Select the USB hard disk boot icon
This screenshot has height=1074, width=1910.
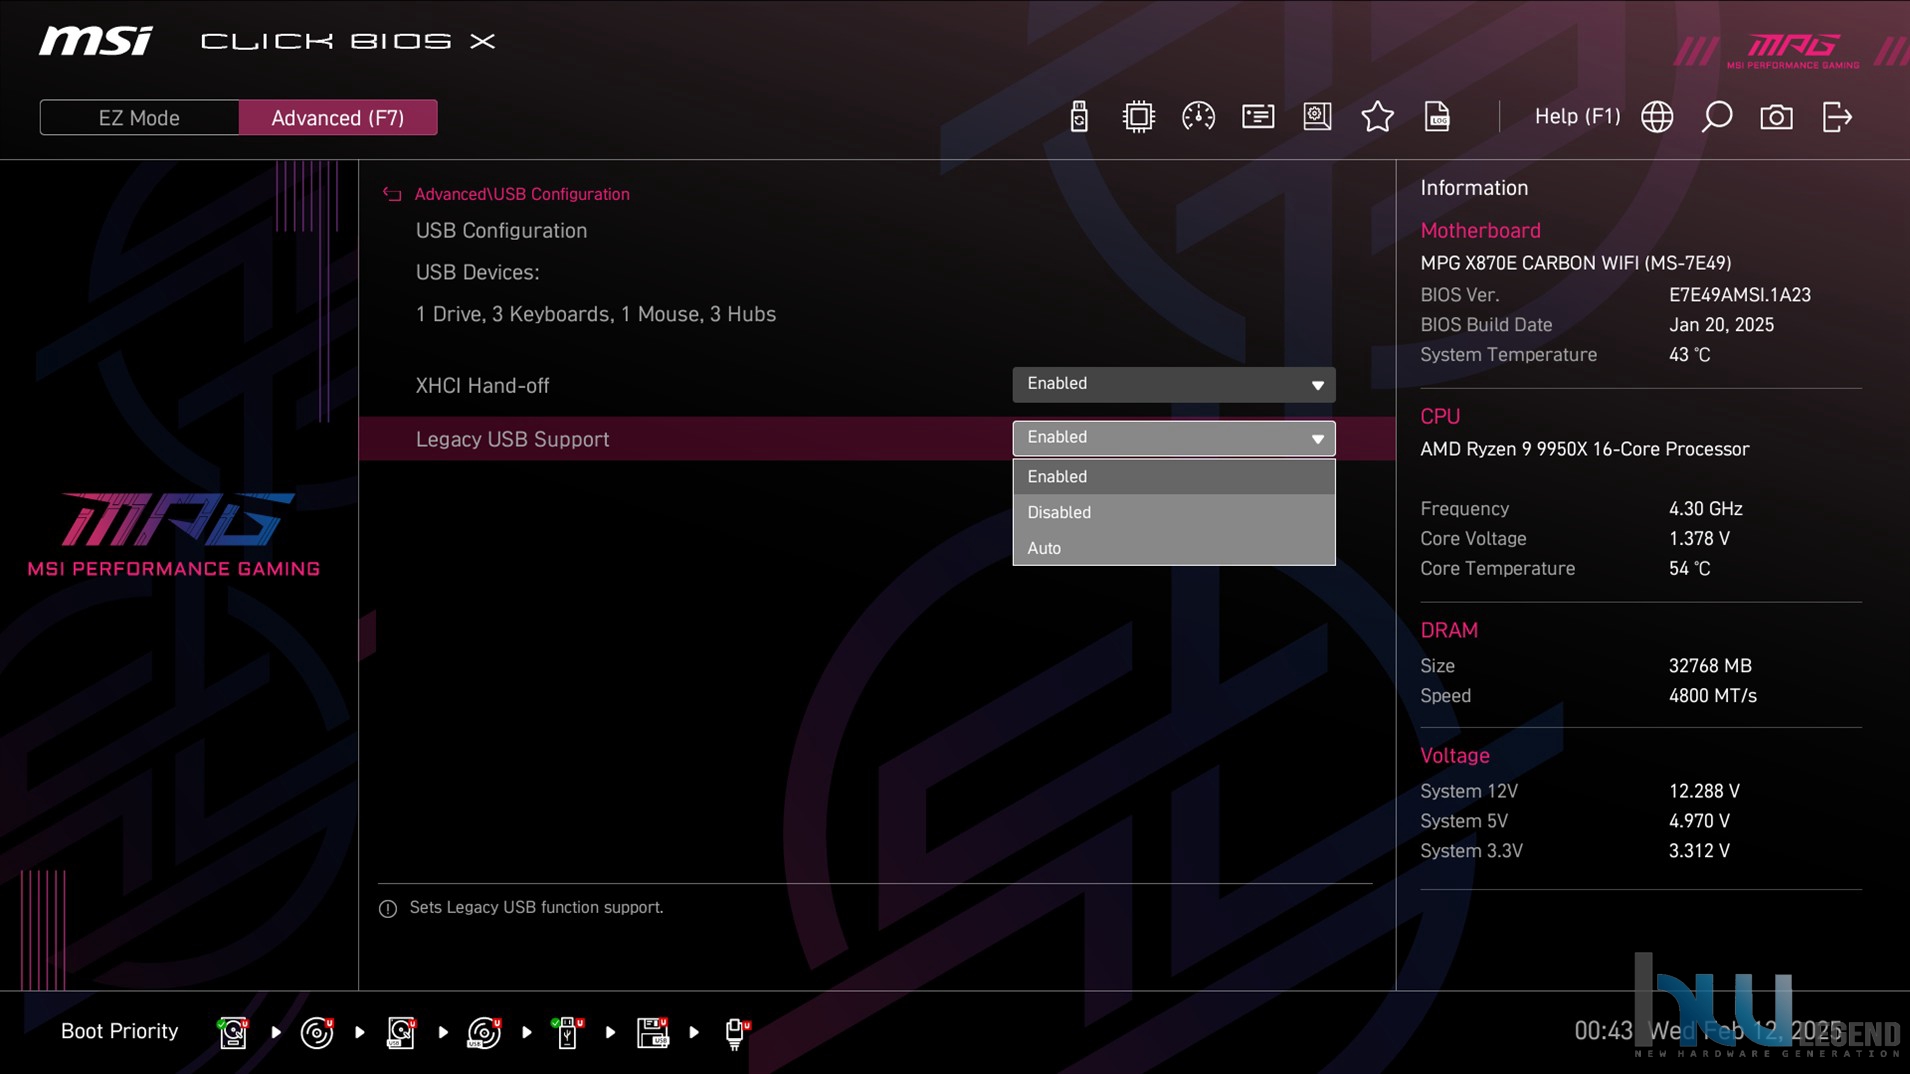pos(400,1032)
